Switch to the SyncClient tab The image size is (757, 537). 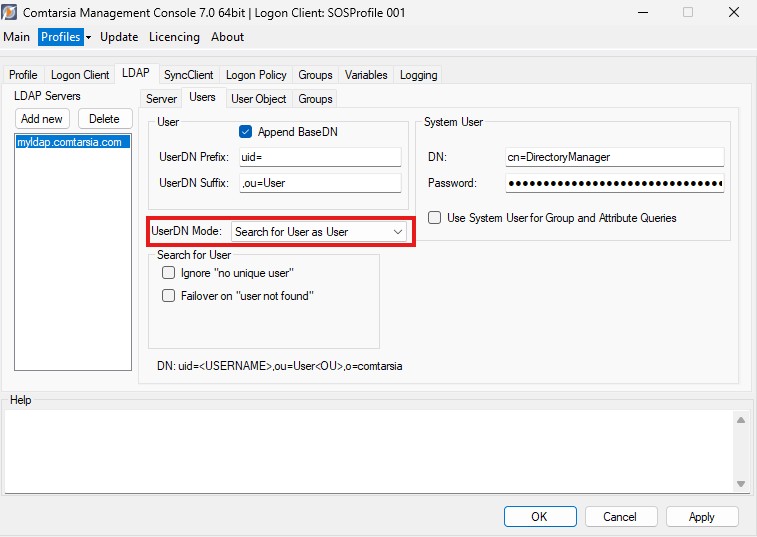tap(188, 75)
